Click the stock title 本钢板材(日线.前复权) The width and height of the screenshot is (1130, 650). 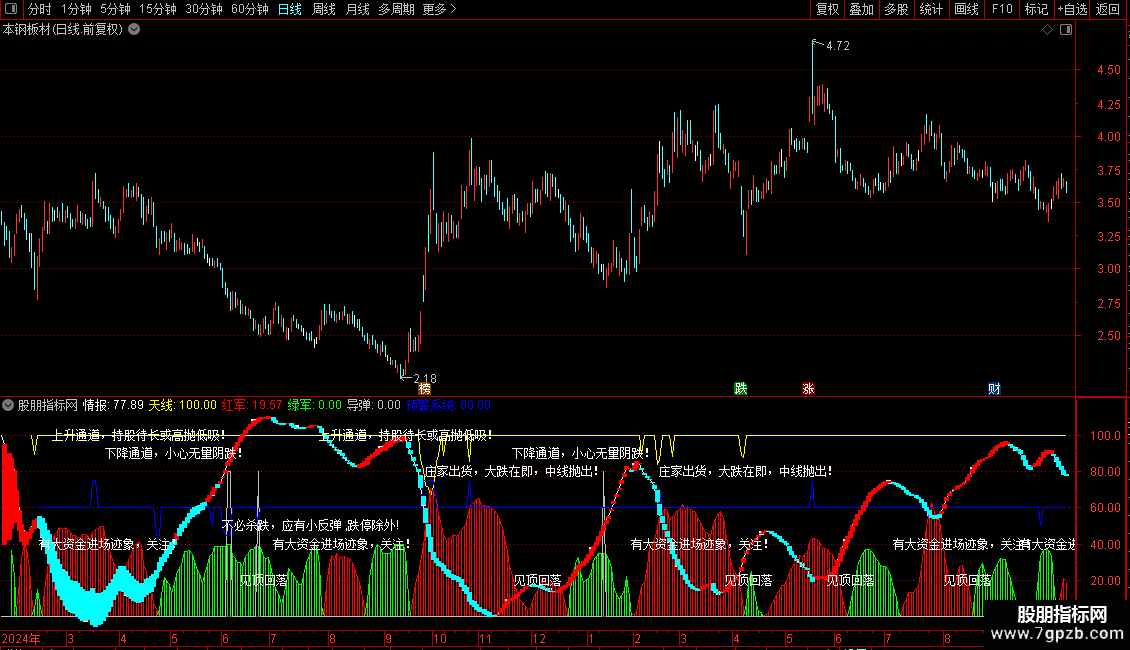coord(63,30)
